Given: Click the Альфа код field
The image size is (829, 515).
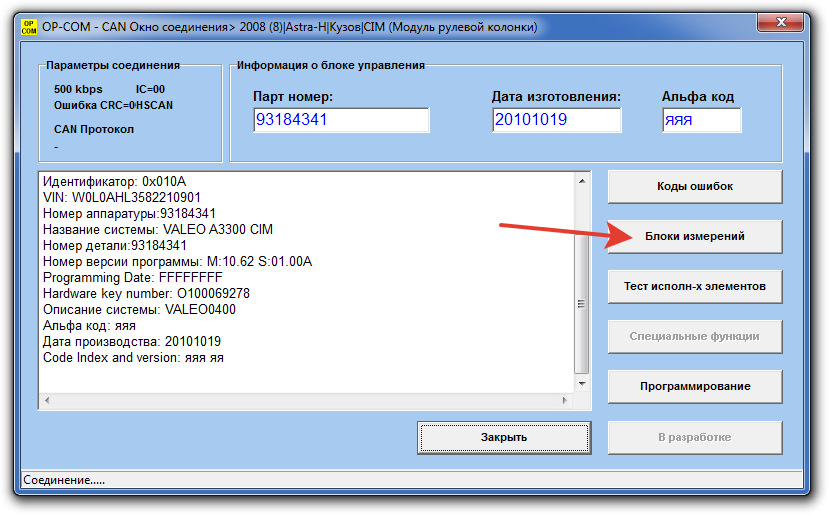Looking at the screenshot, I should pyautogui.click(x=701, y=119).
